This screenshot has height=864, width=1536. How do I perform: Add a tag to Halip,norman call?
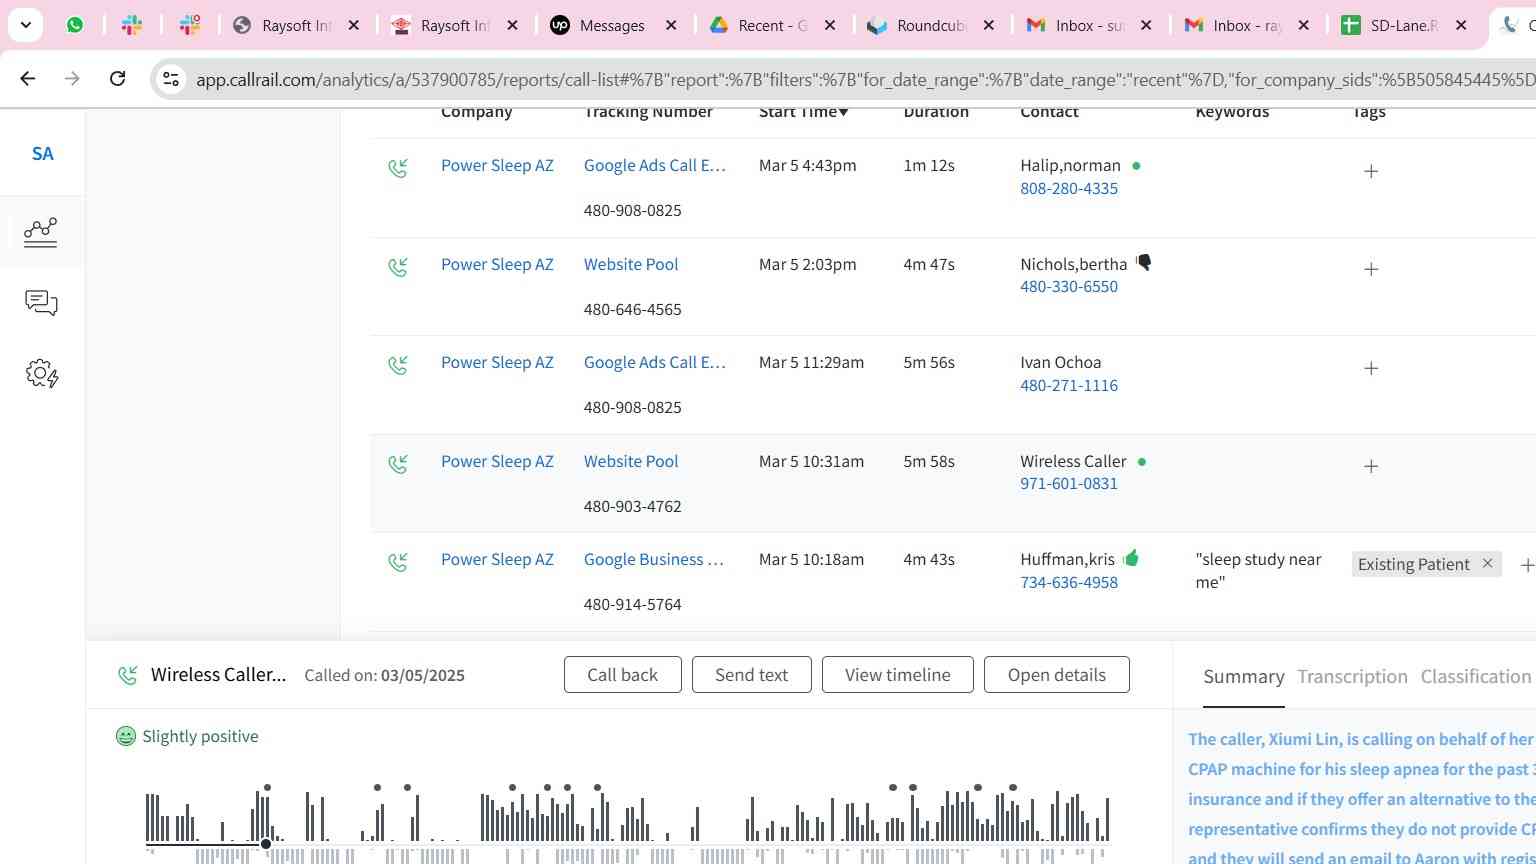click(1371, 171)
